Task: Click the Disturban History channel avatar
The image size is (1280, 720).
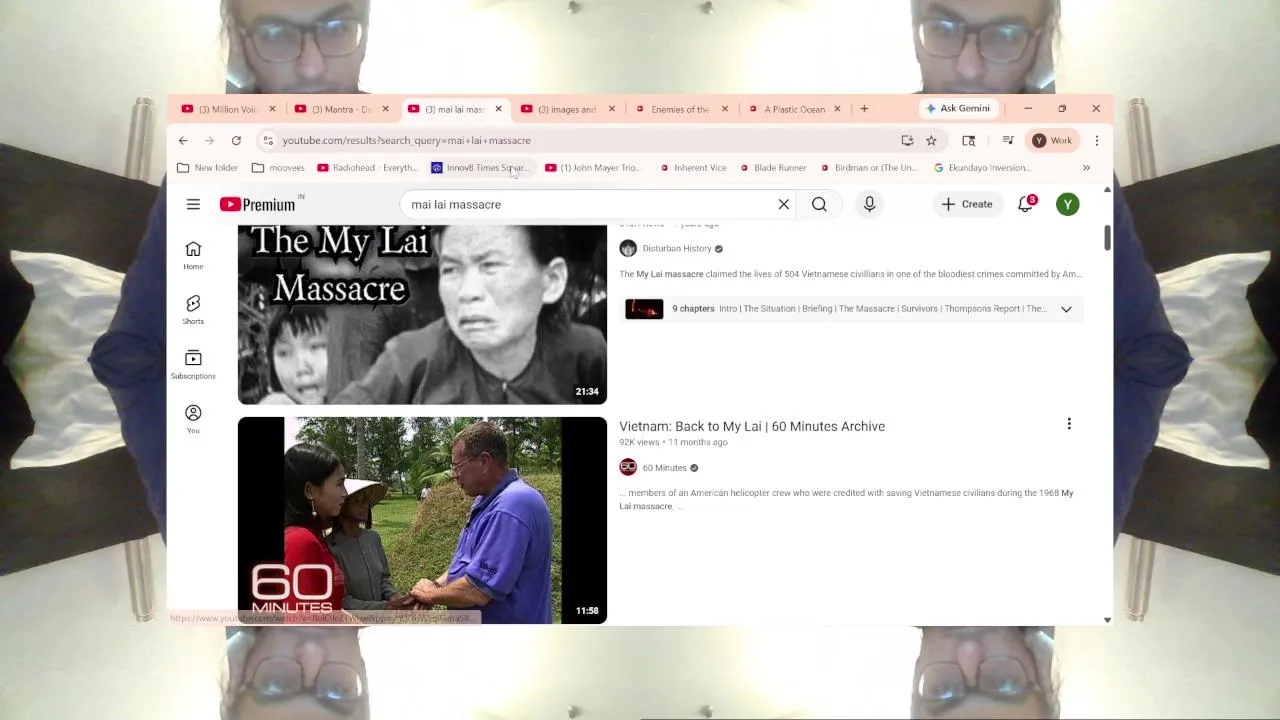Action: click(x=628, y=248)
